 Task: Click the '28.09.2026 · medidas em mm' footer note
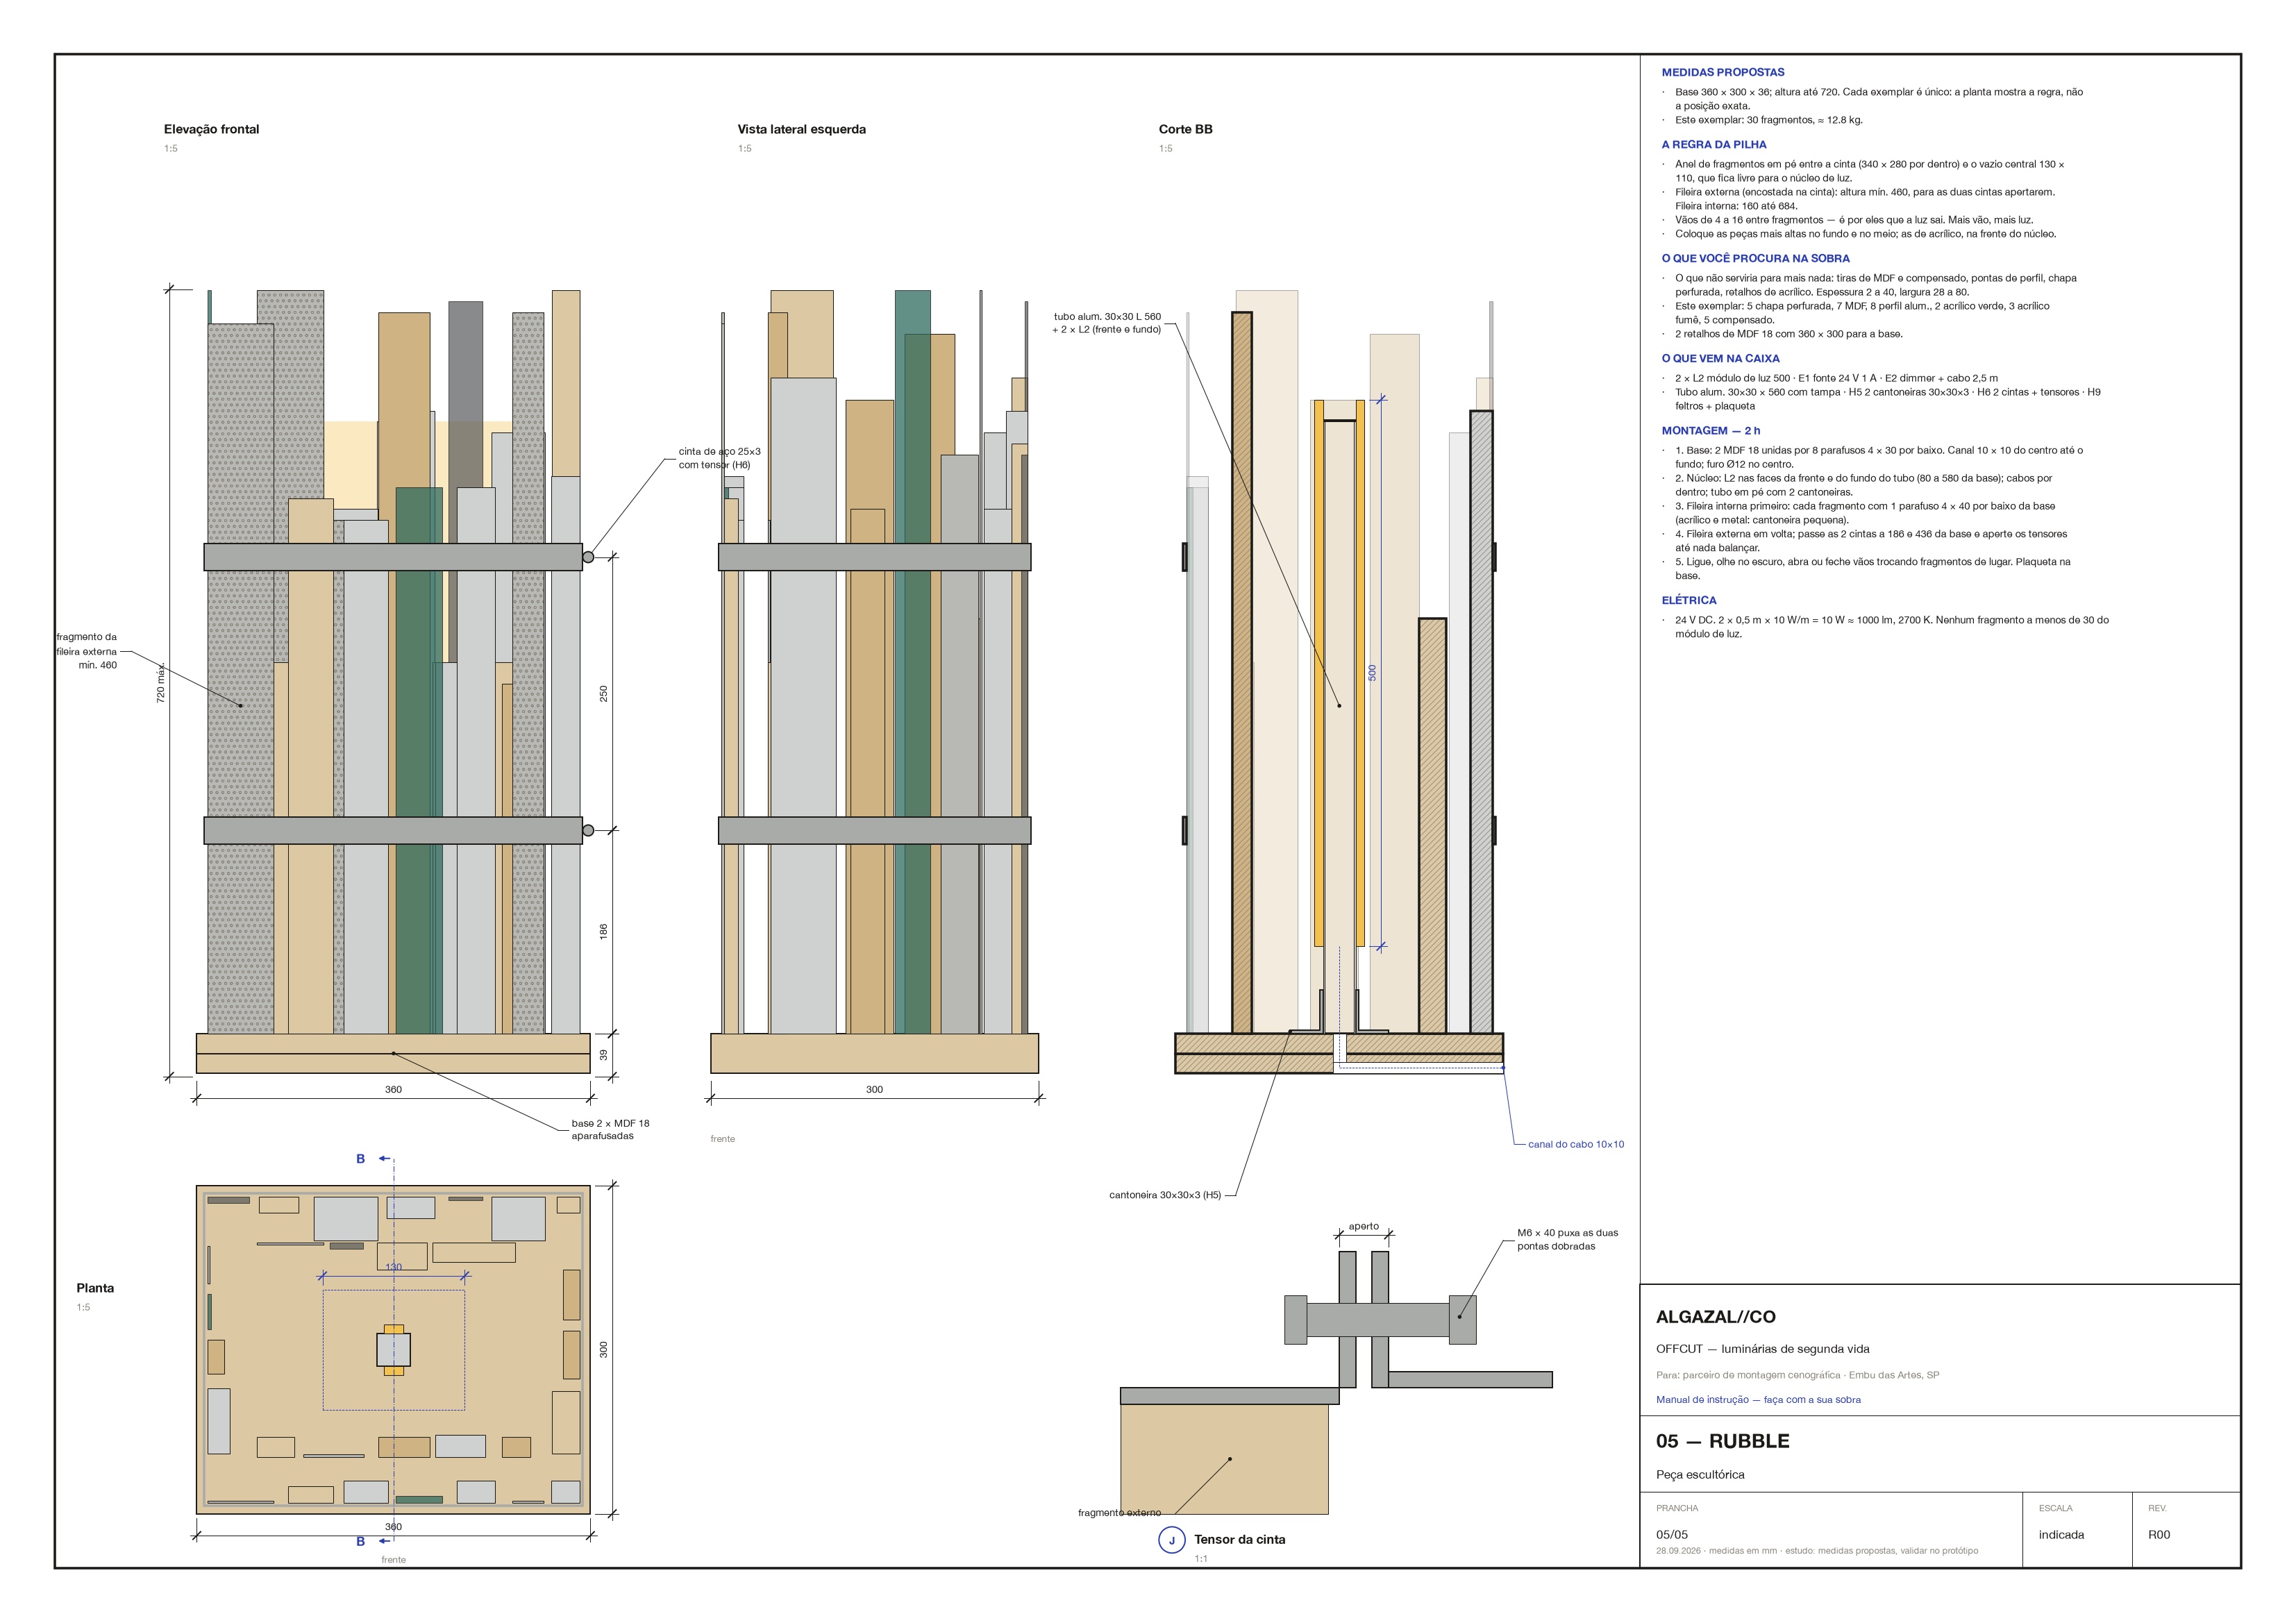click(1817, 1551)
